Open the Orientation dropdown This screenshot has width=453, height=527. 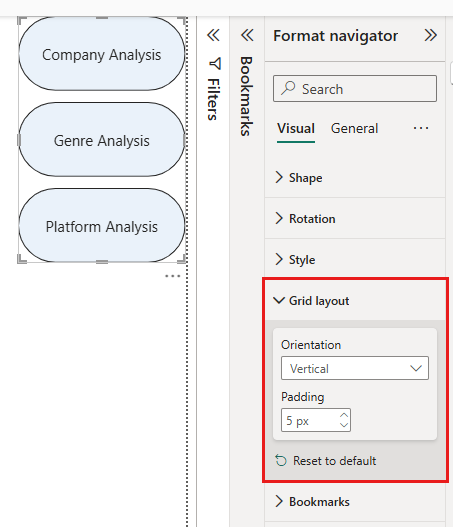[355, 368]
